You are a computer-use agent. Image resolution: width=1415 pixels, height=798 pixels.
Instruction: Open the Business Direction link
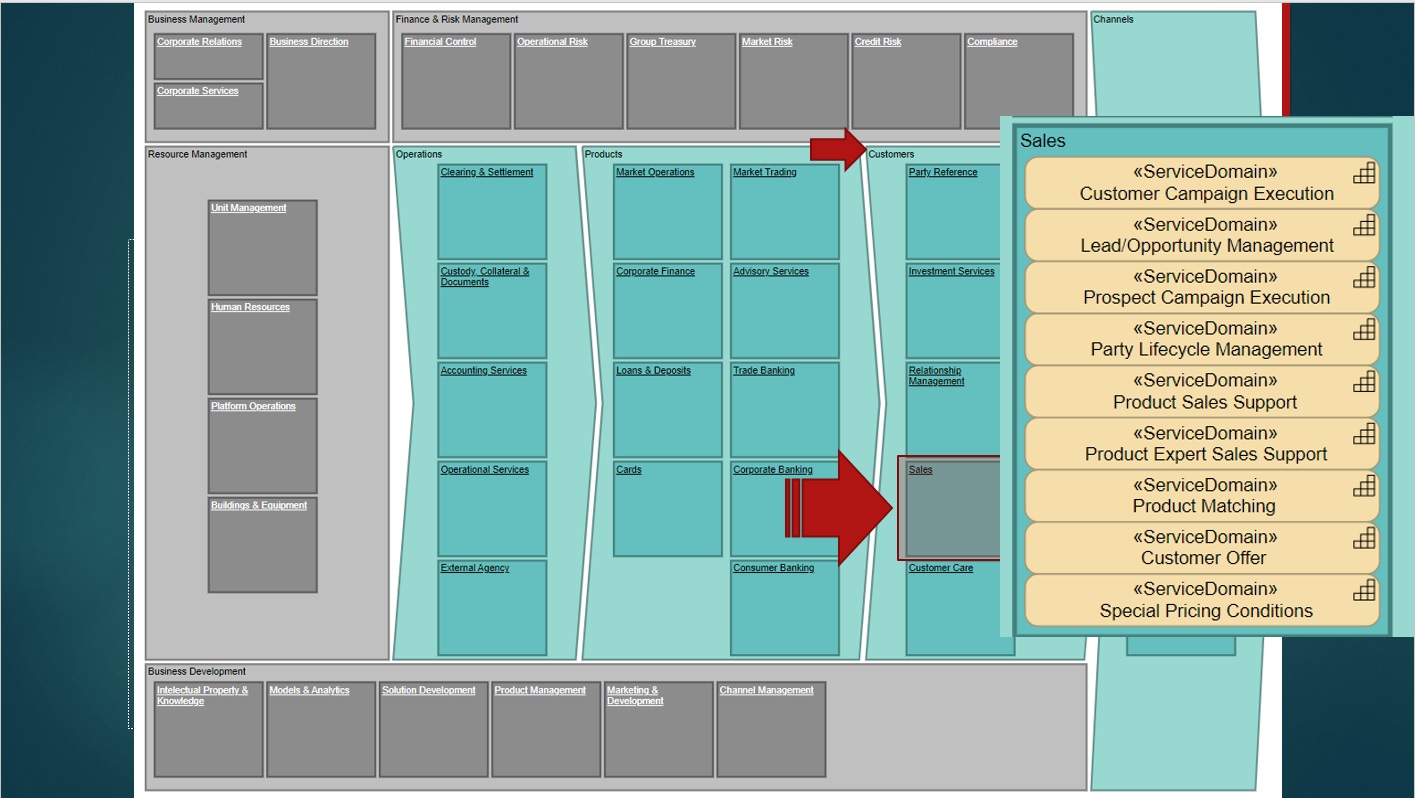click(309, 42)
